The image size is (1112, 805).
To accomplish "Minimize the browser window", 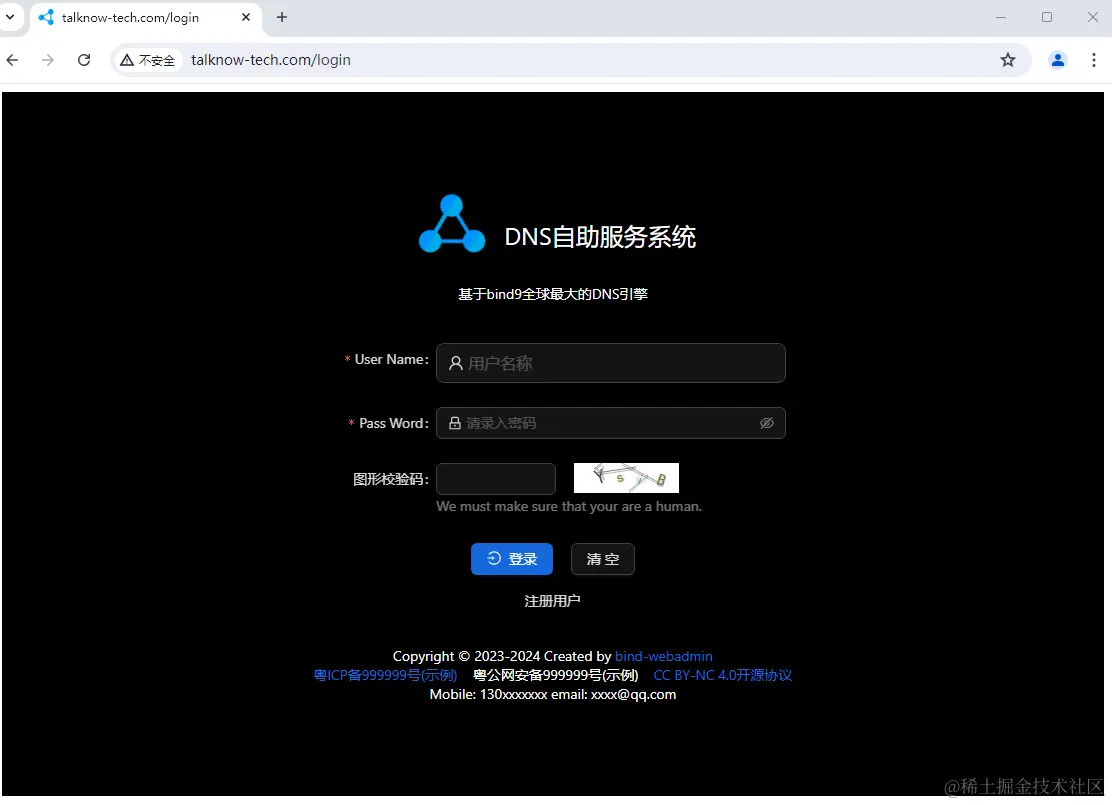I will [x=1001, y=17].
